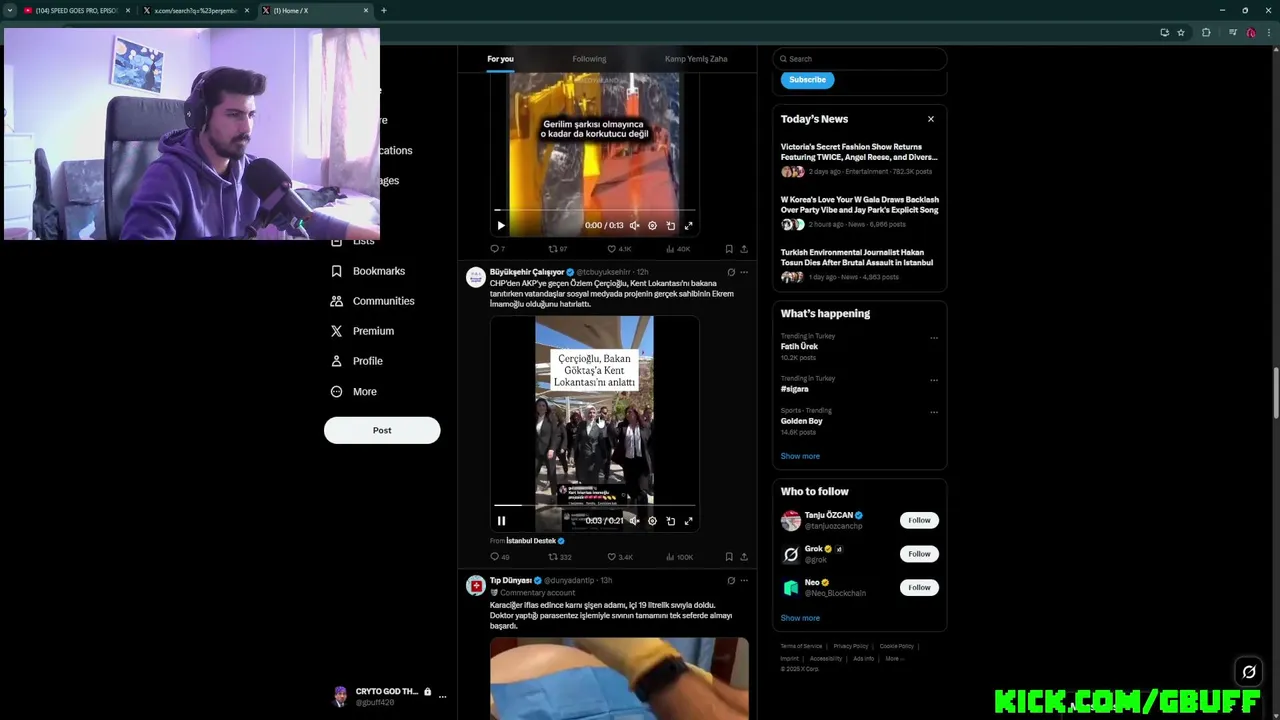Open Turkish Environmental Journalist Hakan Tosun story
Viewport: 1280px width, 720px height.
857,257
